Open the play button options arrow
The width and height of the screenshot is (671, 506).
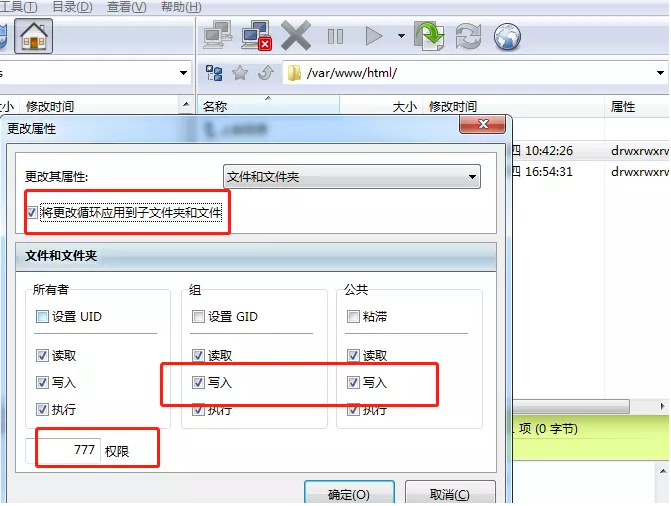pos(401,36)
